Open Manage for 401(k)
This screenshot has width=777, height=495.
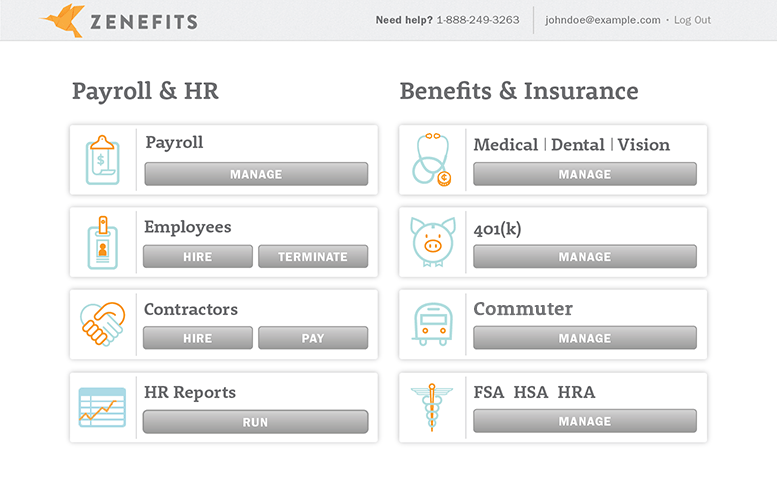585,257
